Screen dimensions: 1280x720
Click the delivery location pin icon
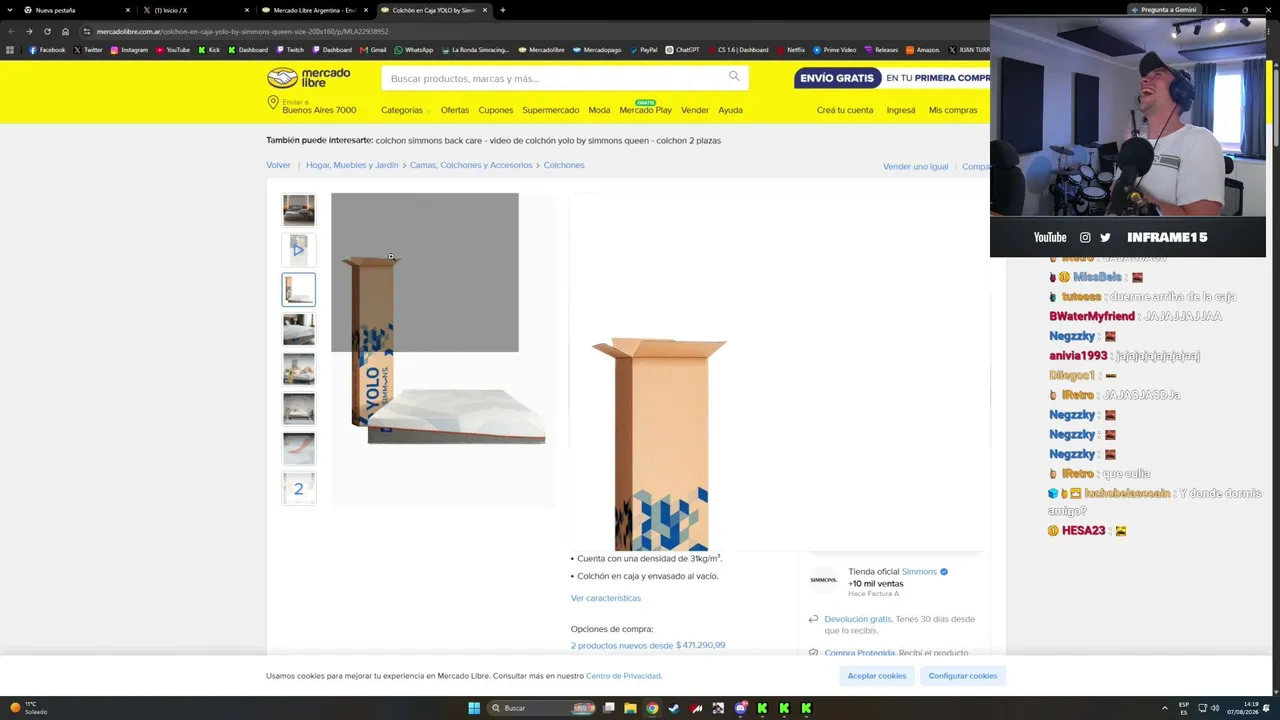coord(272,104)
